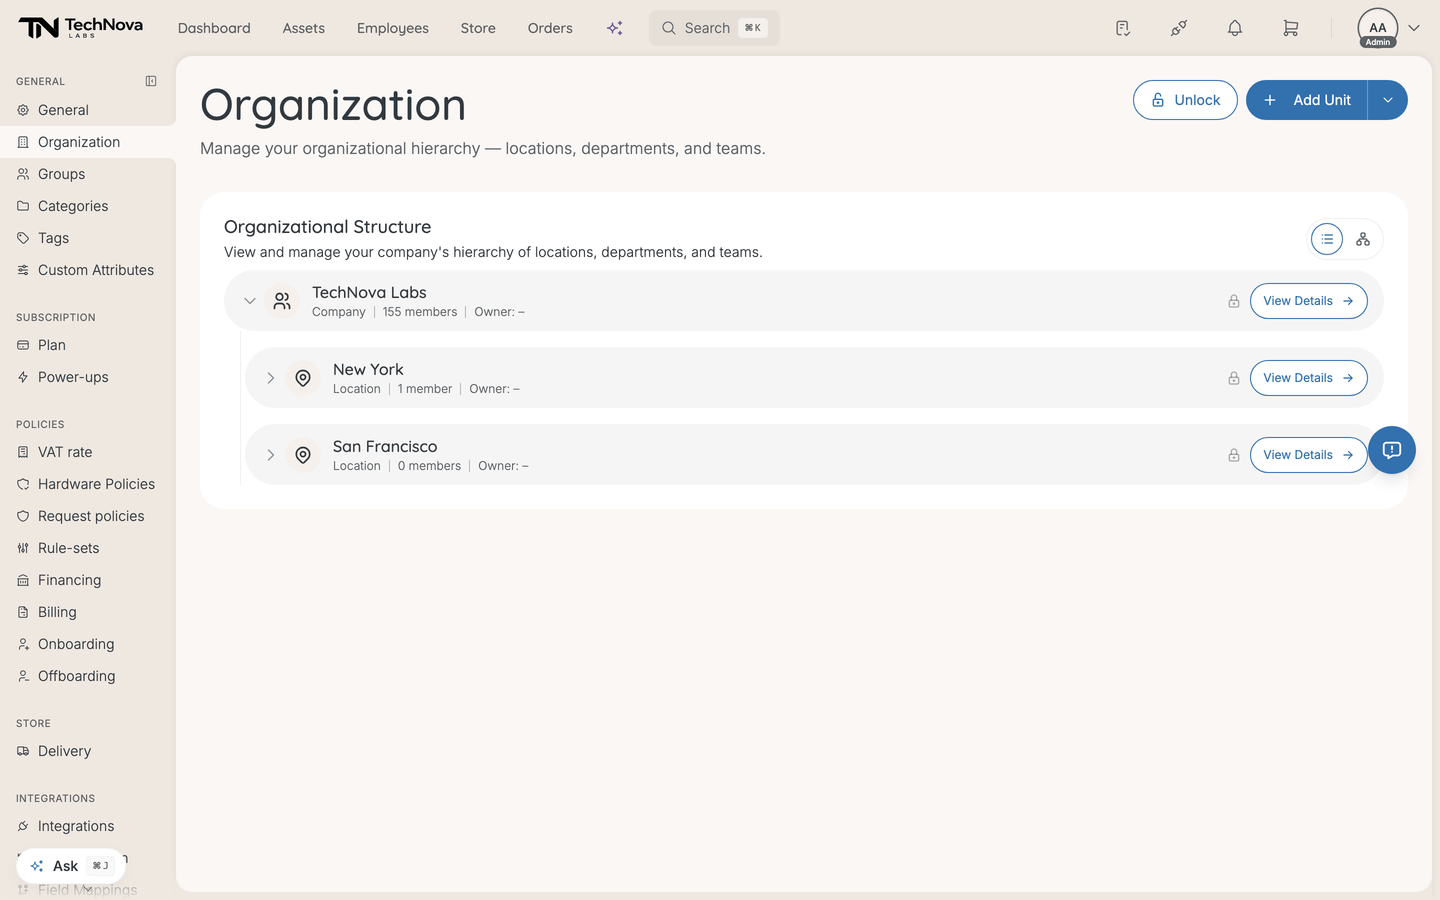Click the lock icon on New York row
Screen dimensions: 1440x900
pyautogui.click(x=1234, y=378)
